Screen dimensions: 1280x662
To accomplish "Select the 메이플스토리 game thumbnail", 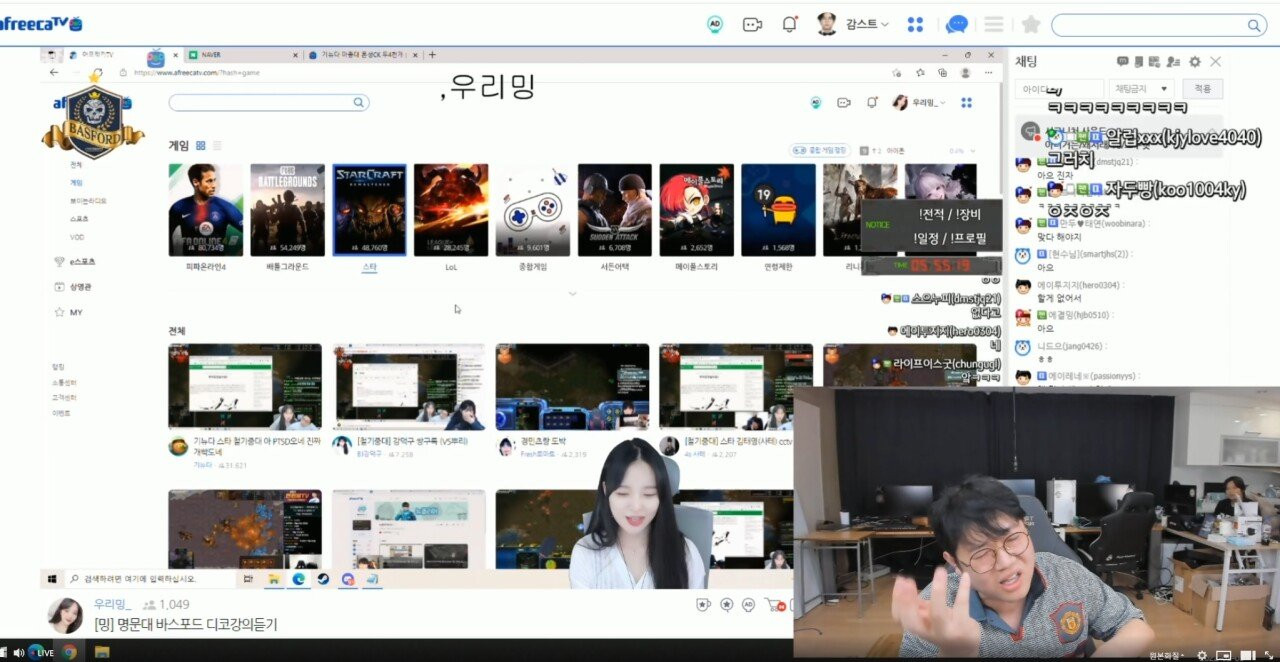I will pos(697,210).
